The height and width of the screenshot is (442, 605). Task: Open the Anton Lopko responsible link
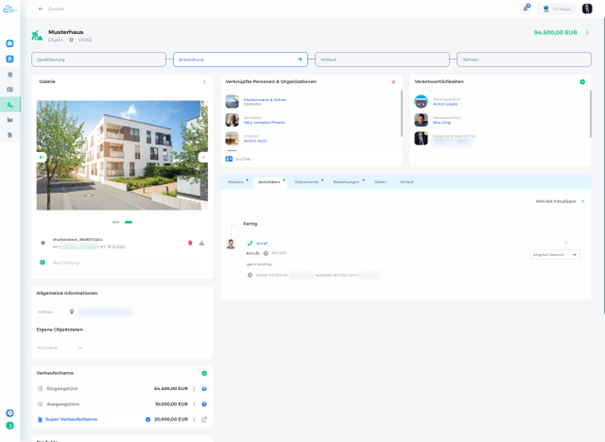click(445, 104)
